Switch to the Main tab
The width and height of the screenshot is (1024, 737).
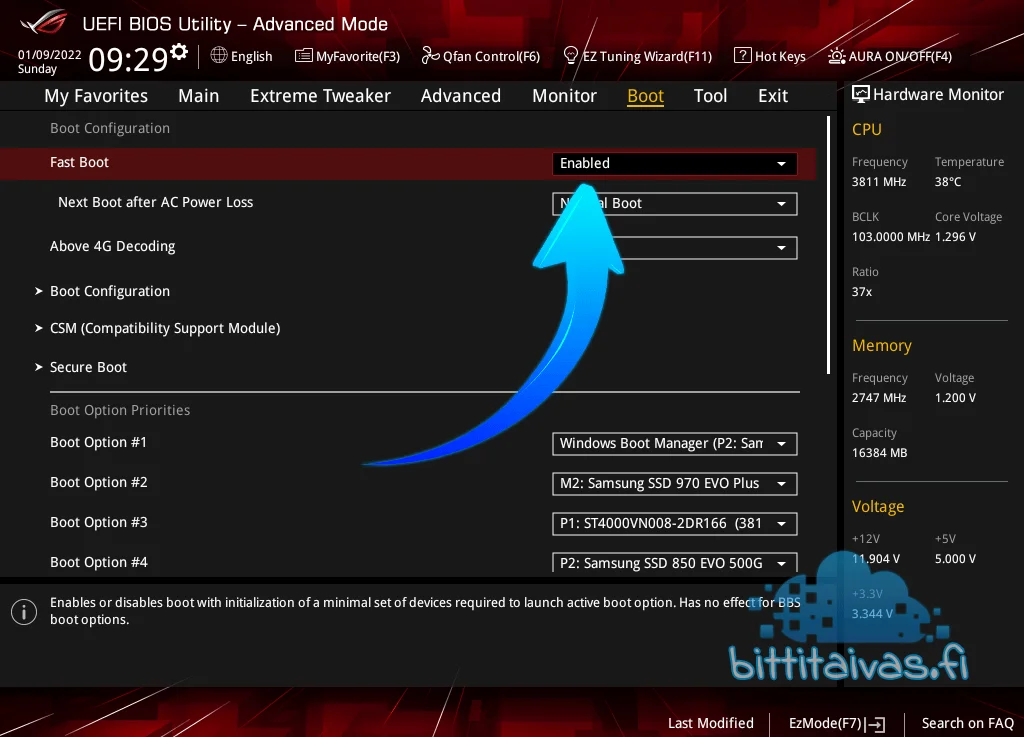point(199,96)
